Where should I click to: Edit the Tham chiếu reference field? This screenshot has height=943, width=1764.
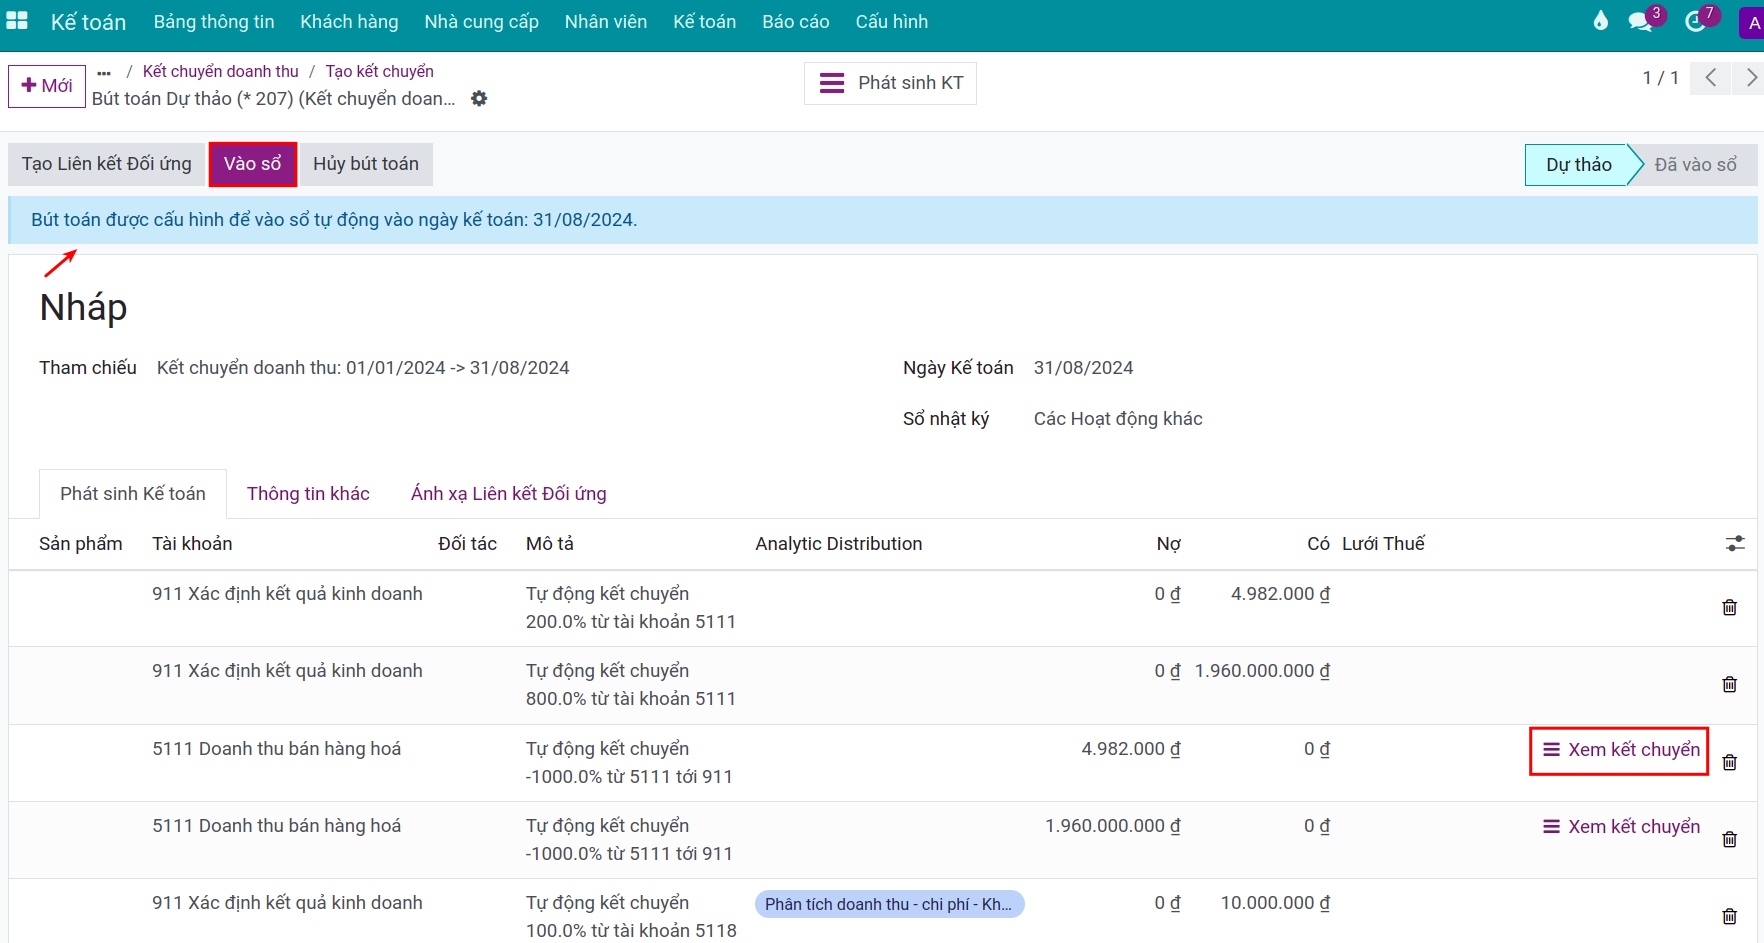(x=363, y=368)
